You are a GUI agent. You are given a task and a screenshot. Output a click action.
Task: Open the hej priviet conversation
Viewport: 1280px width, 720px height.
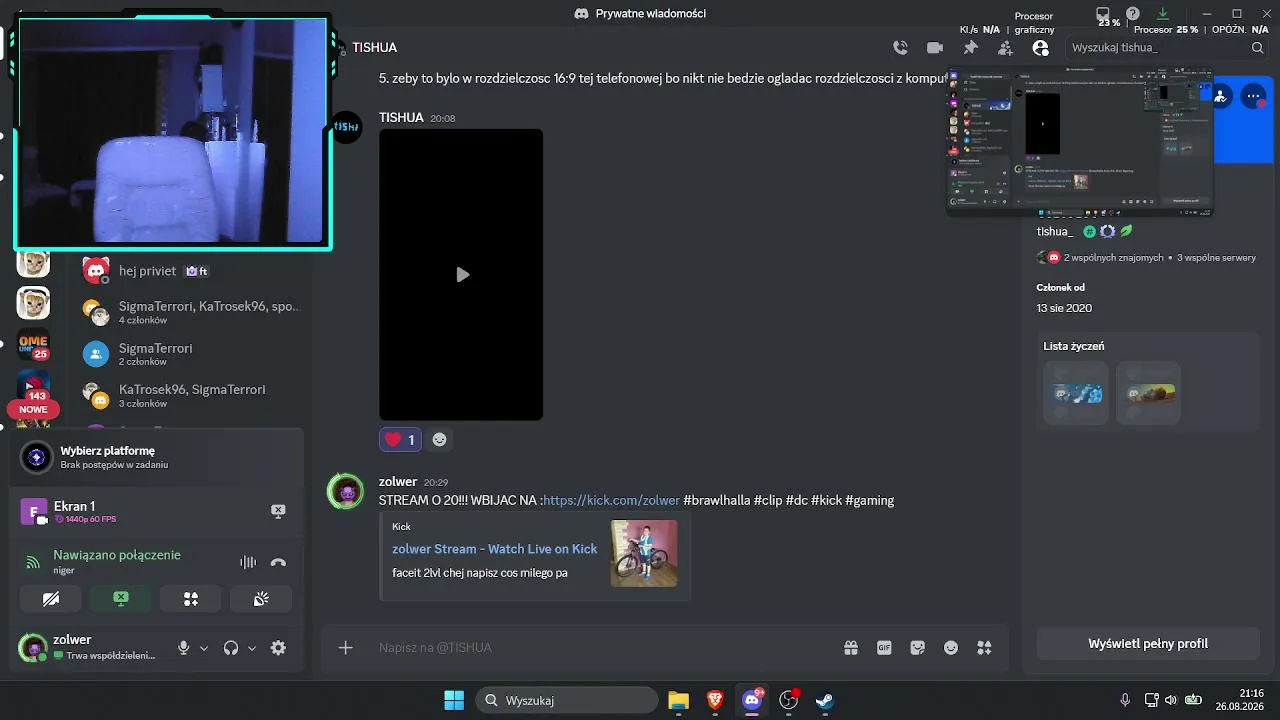coord(192,271)
